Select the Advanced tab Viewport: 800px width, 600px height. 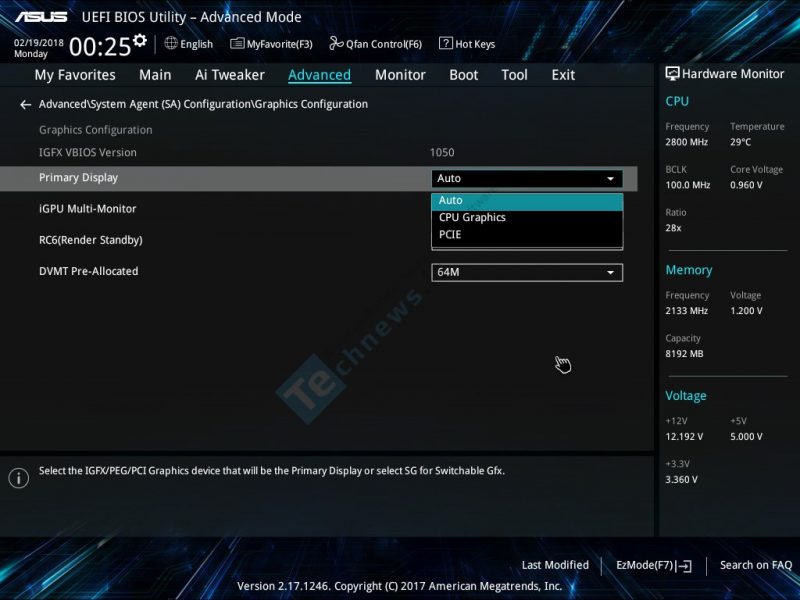tap(319, 75)
